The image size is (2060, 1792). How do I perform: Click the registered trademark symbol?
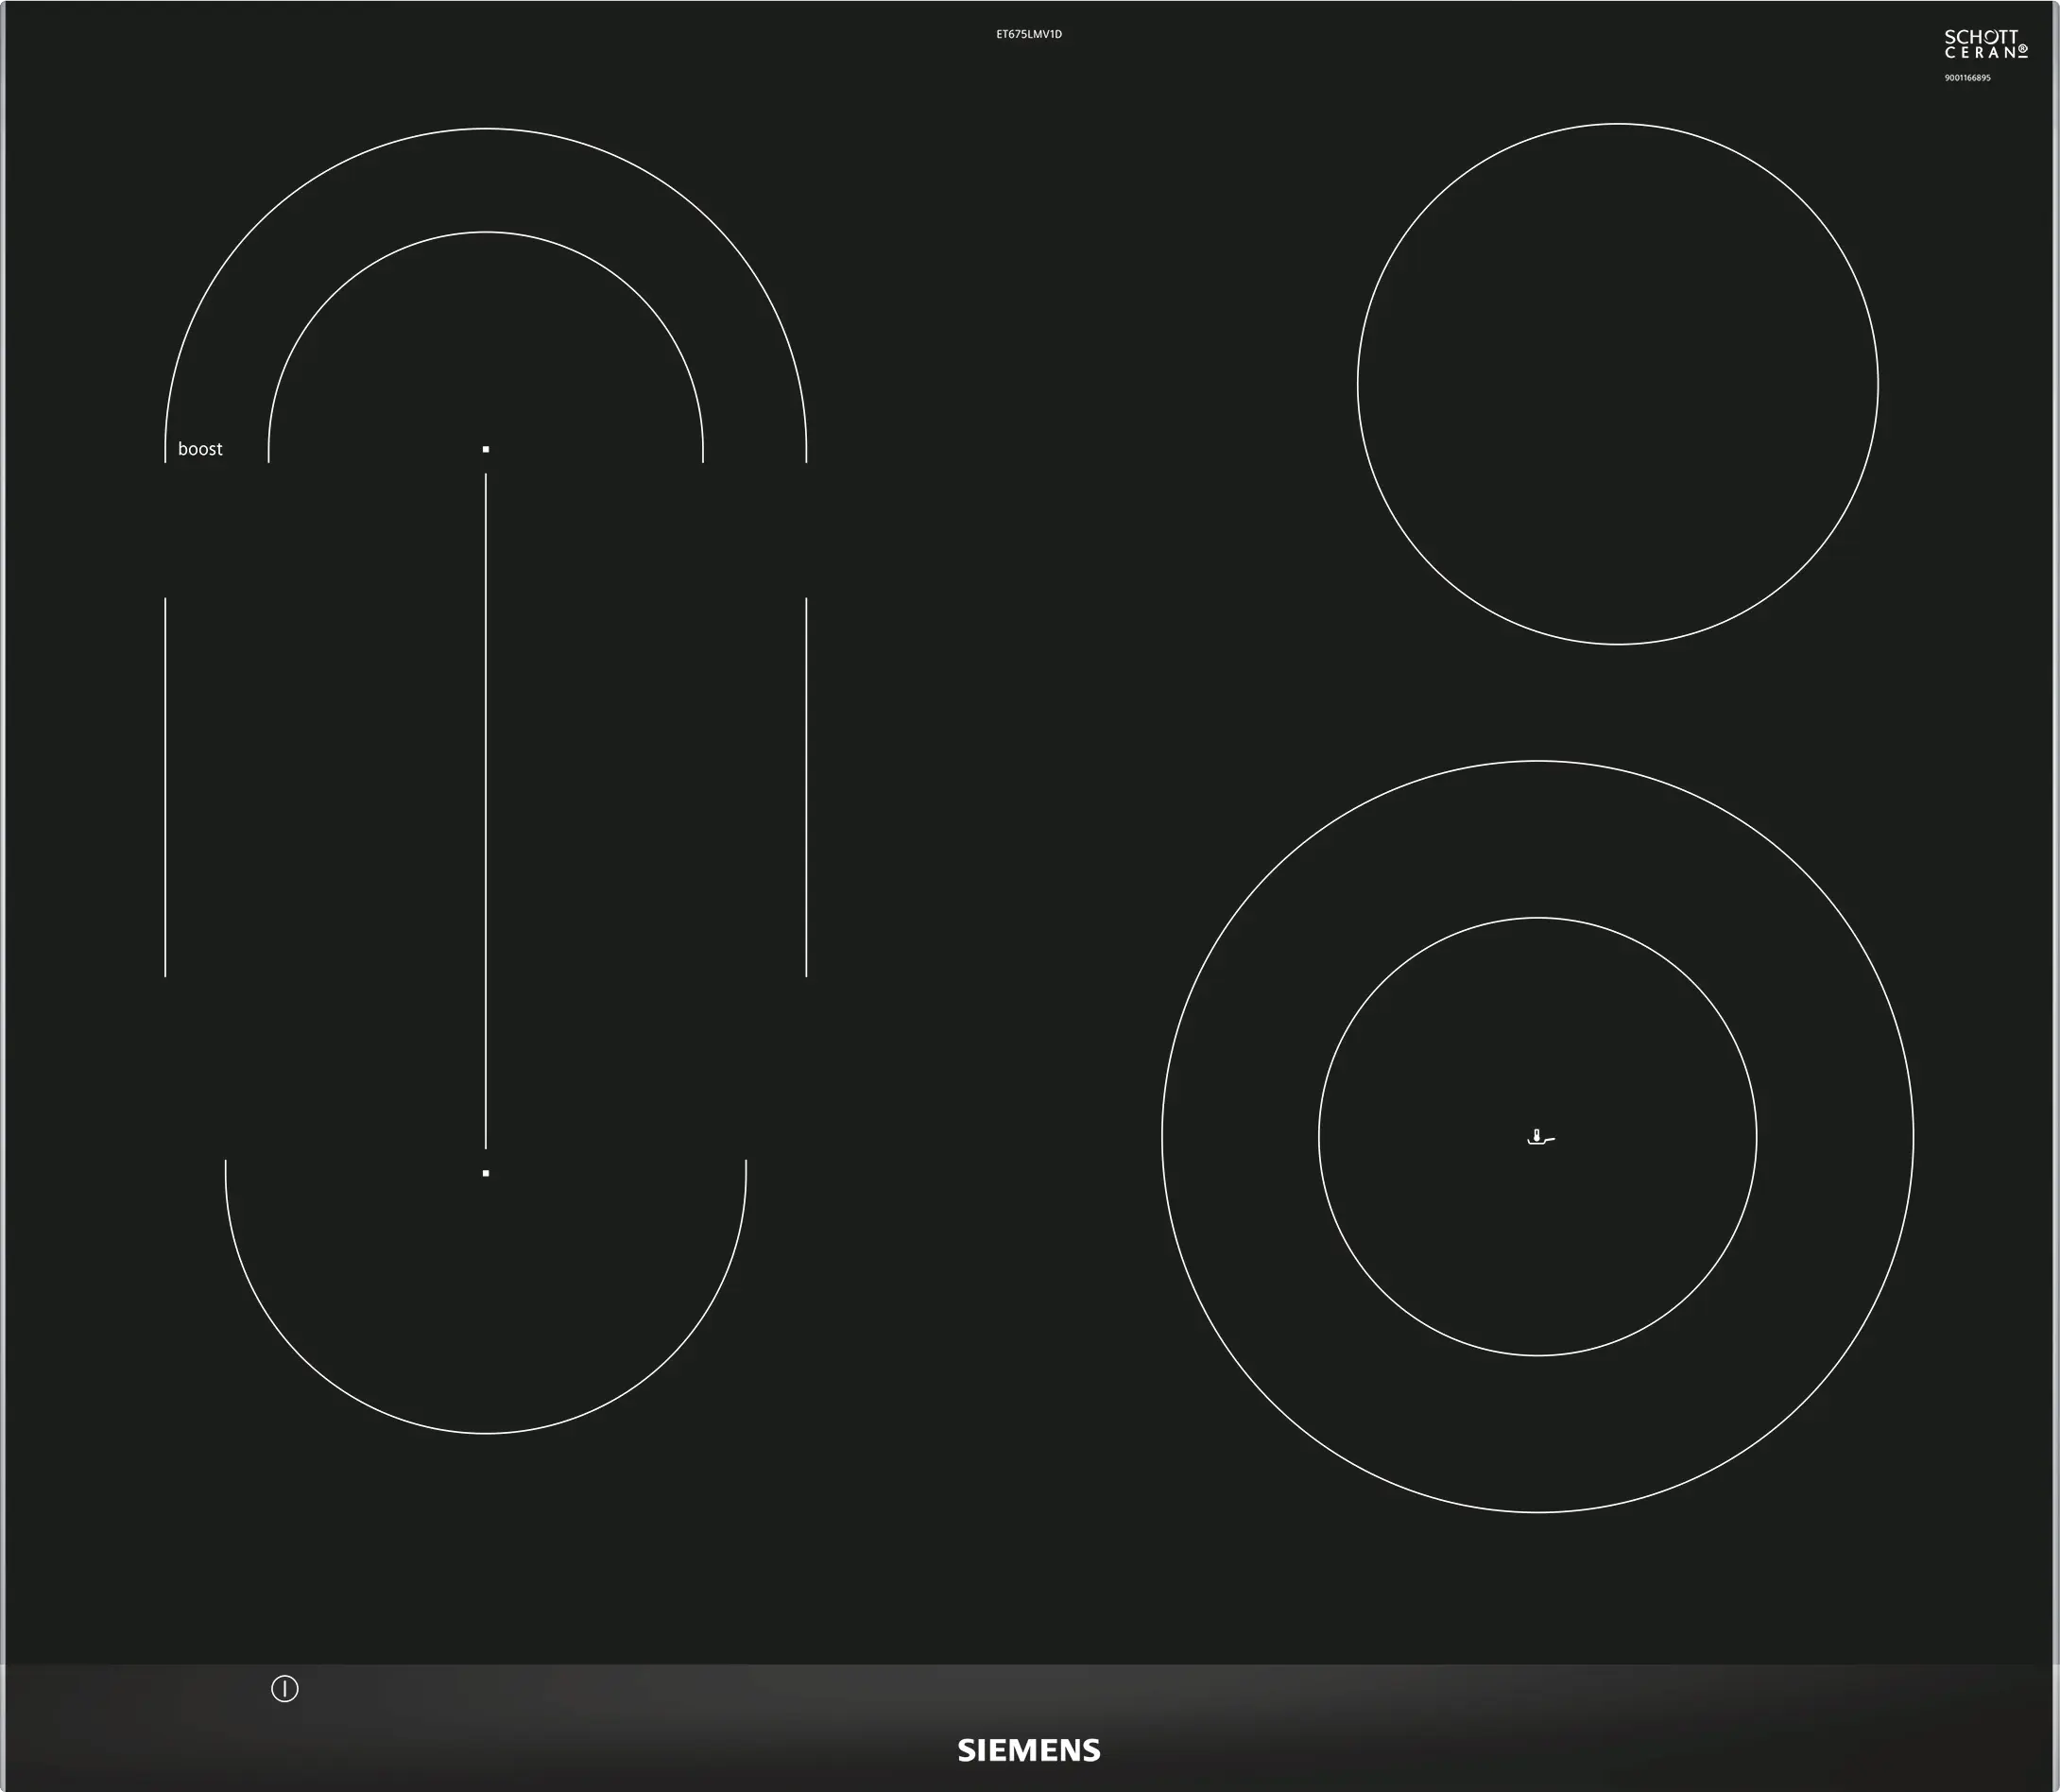point(2022,48)
